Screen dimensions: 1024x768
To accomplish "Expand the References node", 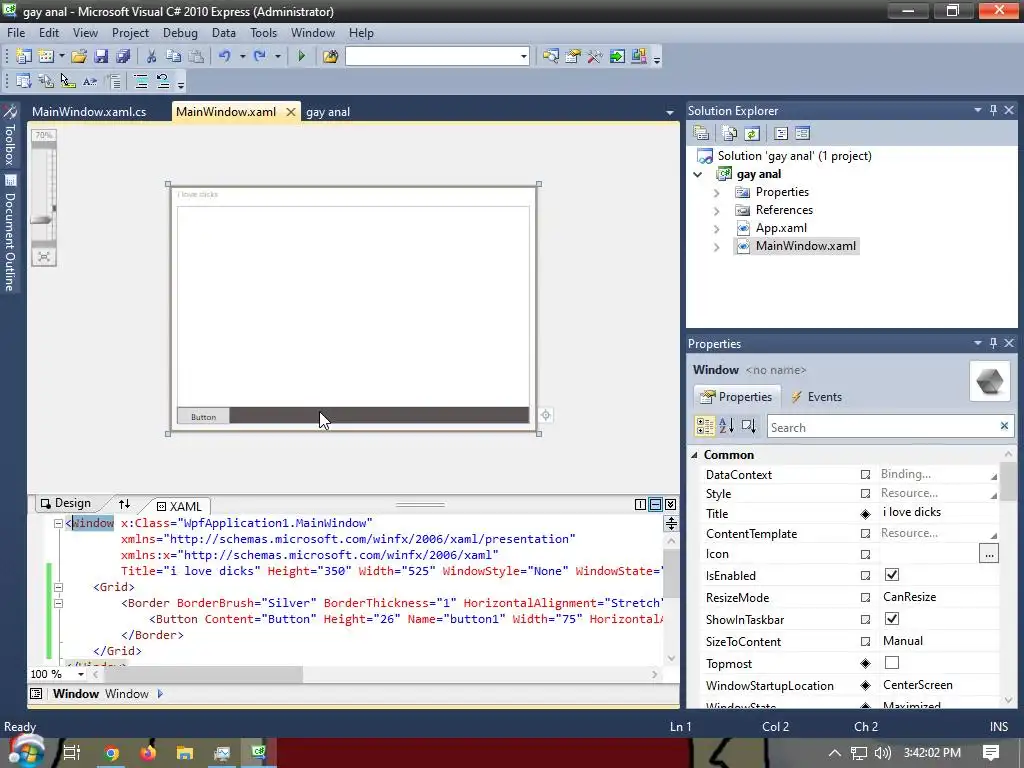I will coord(716,210).
